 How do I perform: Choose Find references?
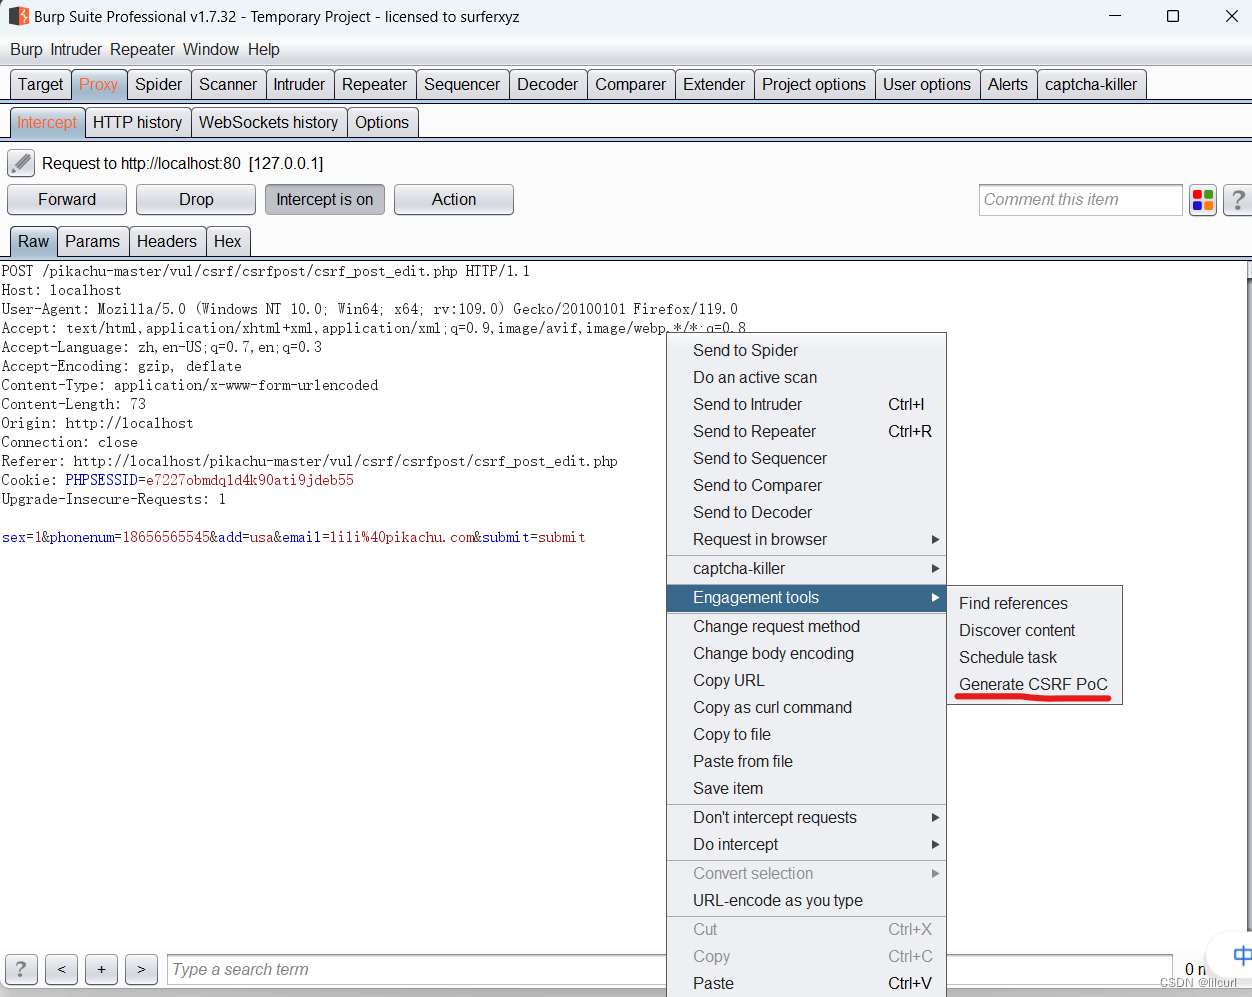click(x=1034, y=603)
